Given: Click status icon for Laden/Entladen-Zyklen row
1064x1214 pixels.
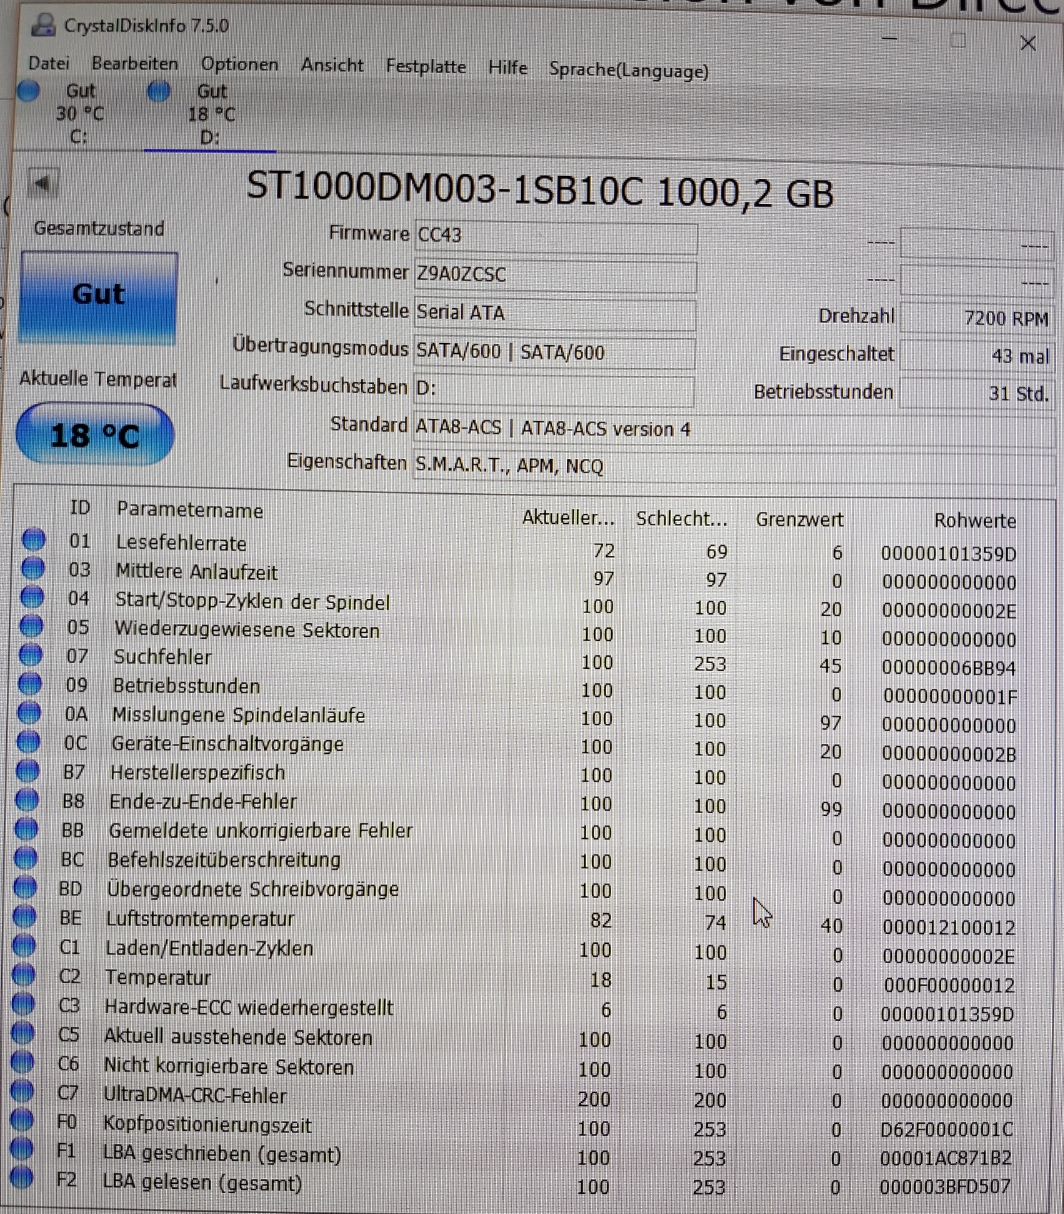Looking at the screenshot, I should (24, 947).
